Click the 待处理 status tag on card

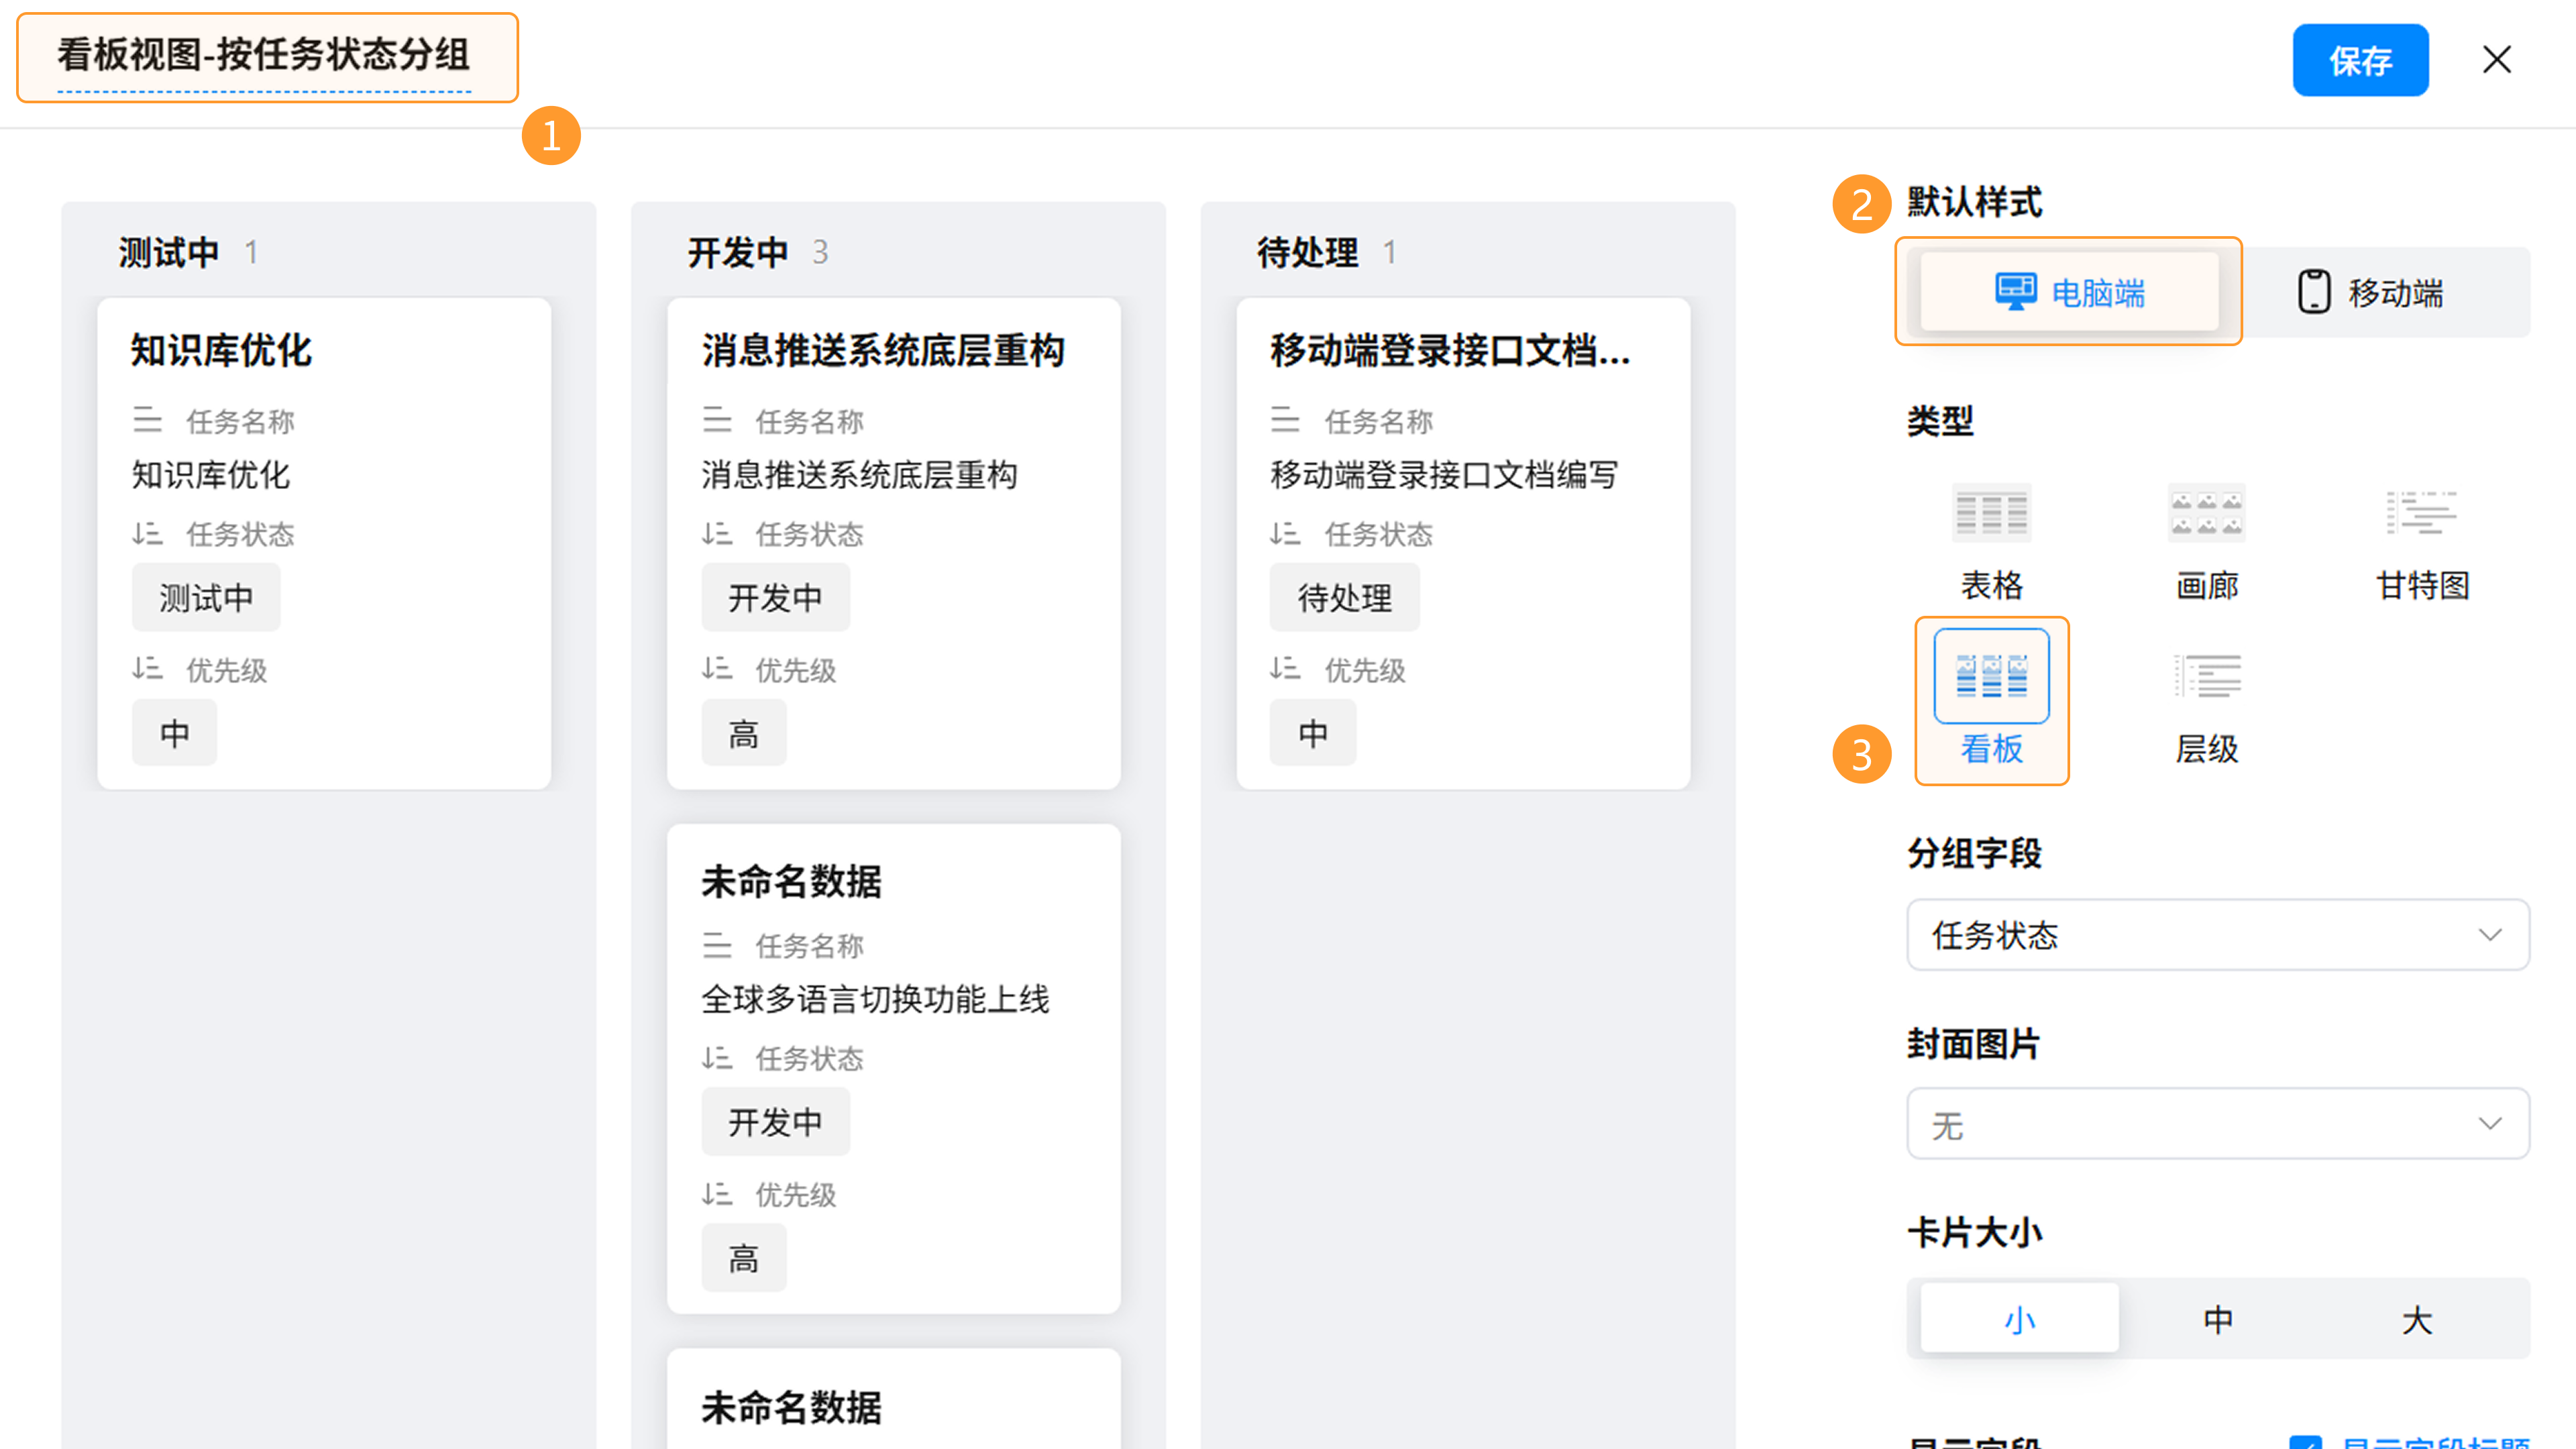[x=1344, y=598]
